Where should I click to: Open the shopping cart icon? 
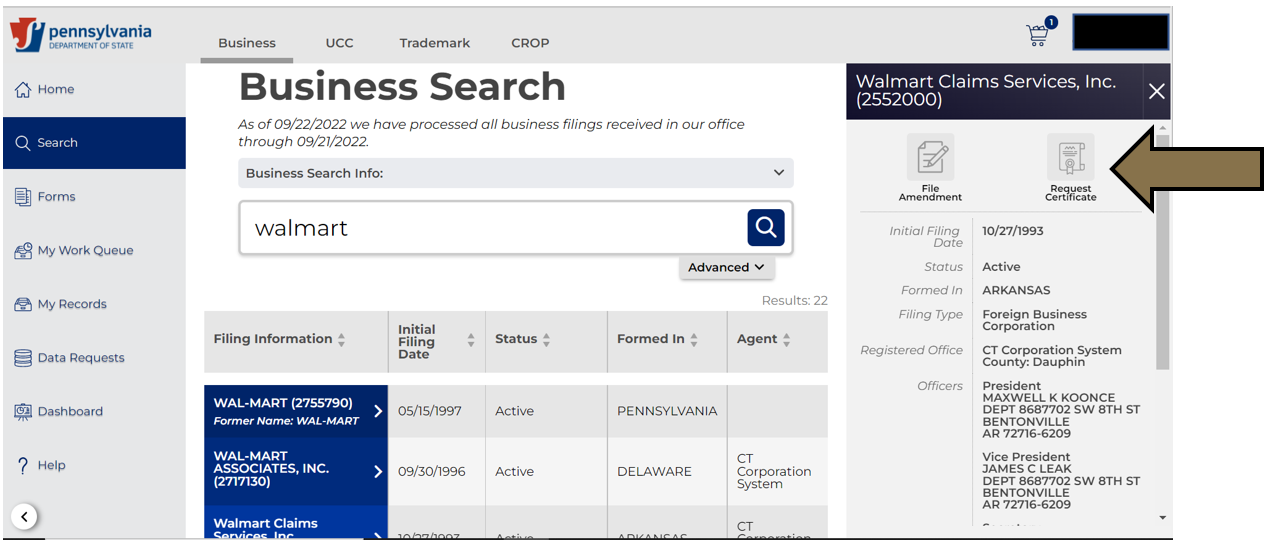(1039, 33)
